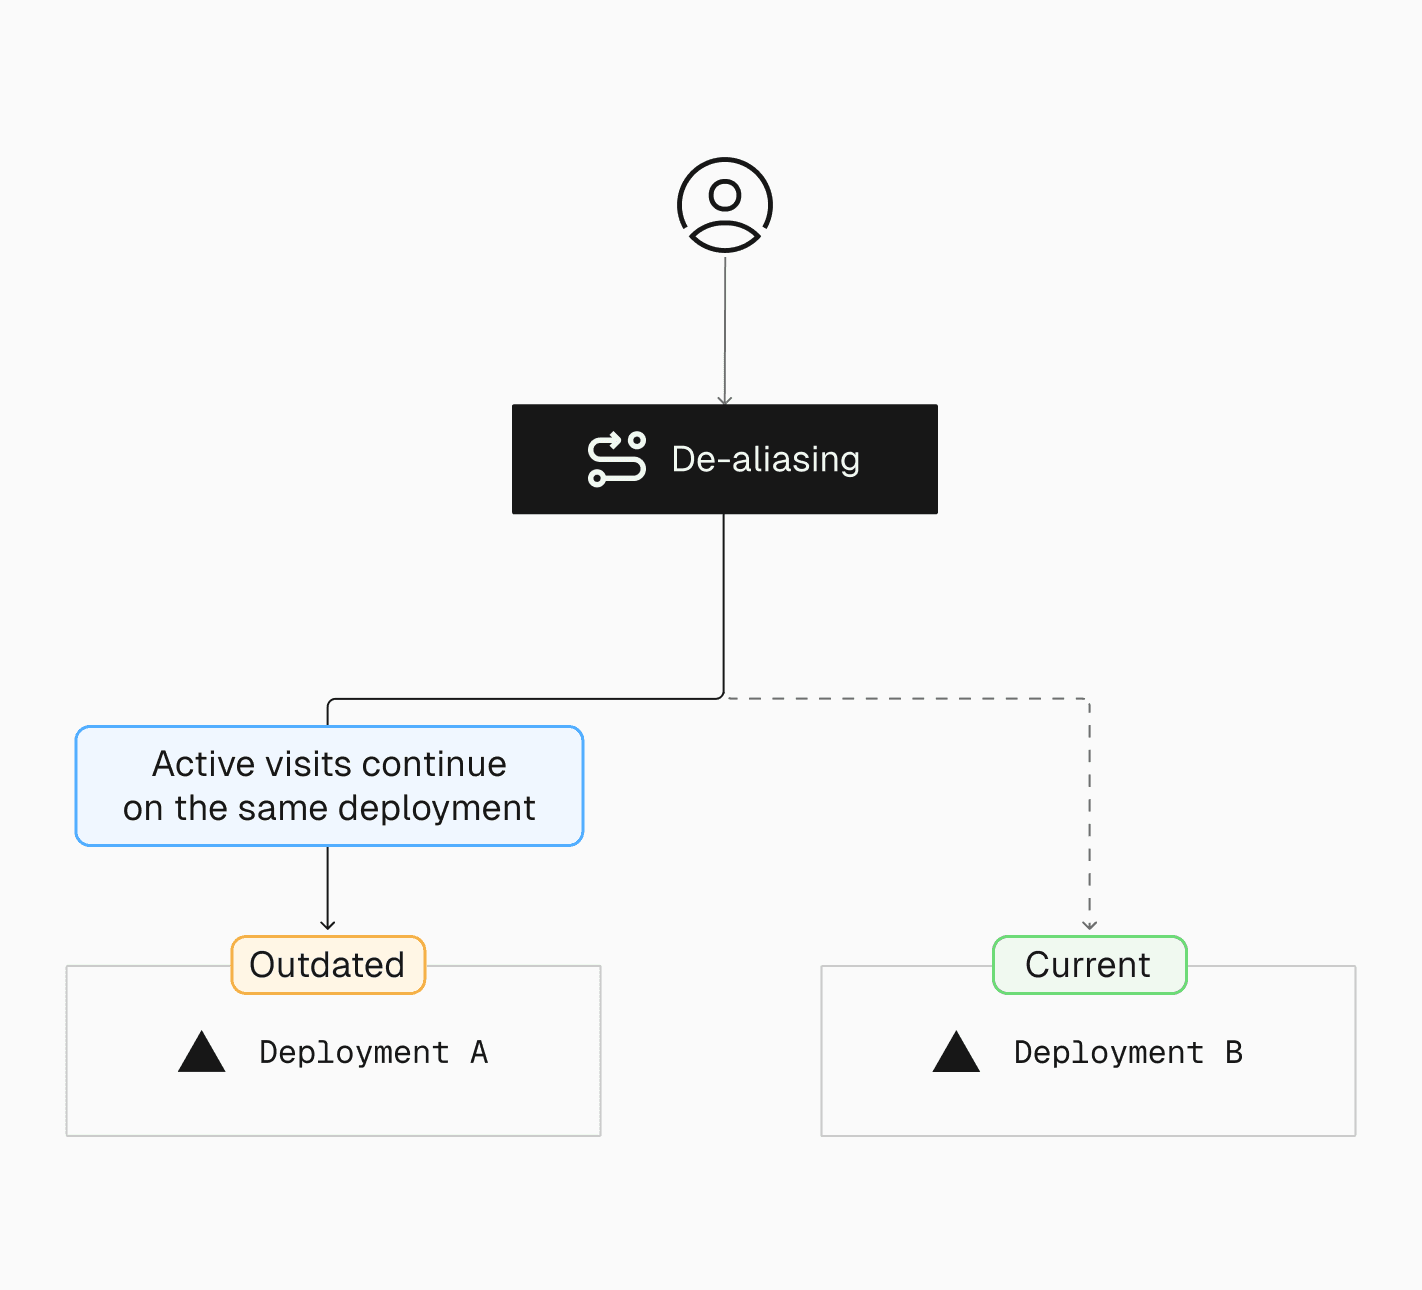The image size is (1422, 1290).
Task: Click the De-aliasing black button
Action: 725,458
